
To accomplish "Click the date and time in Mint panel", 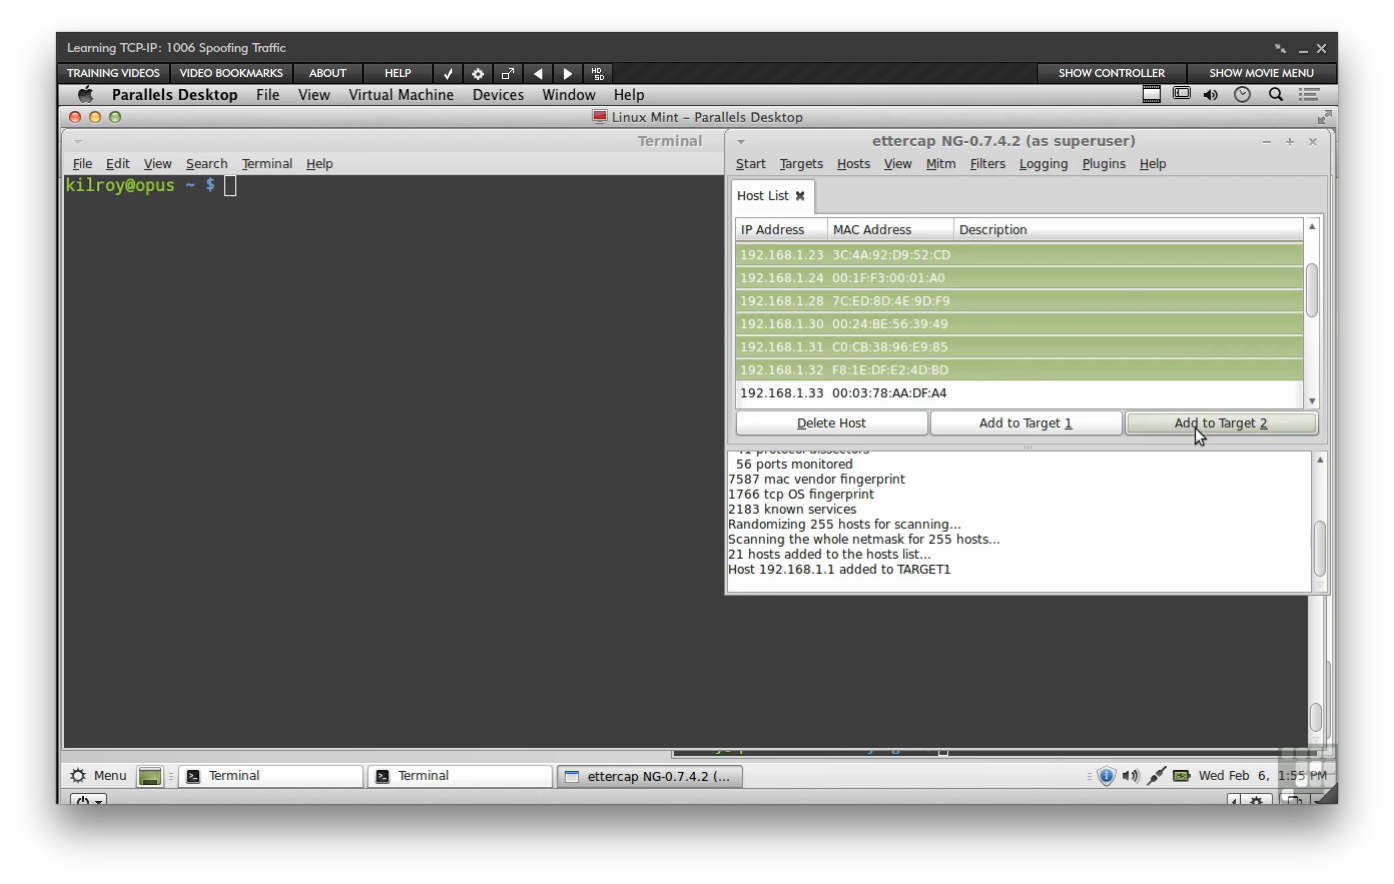I will pos(1262,776).
